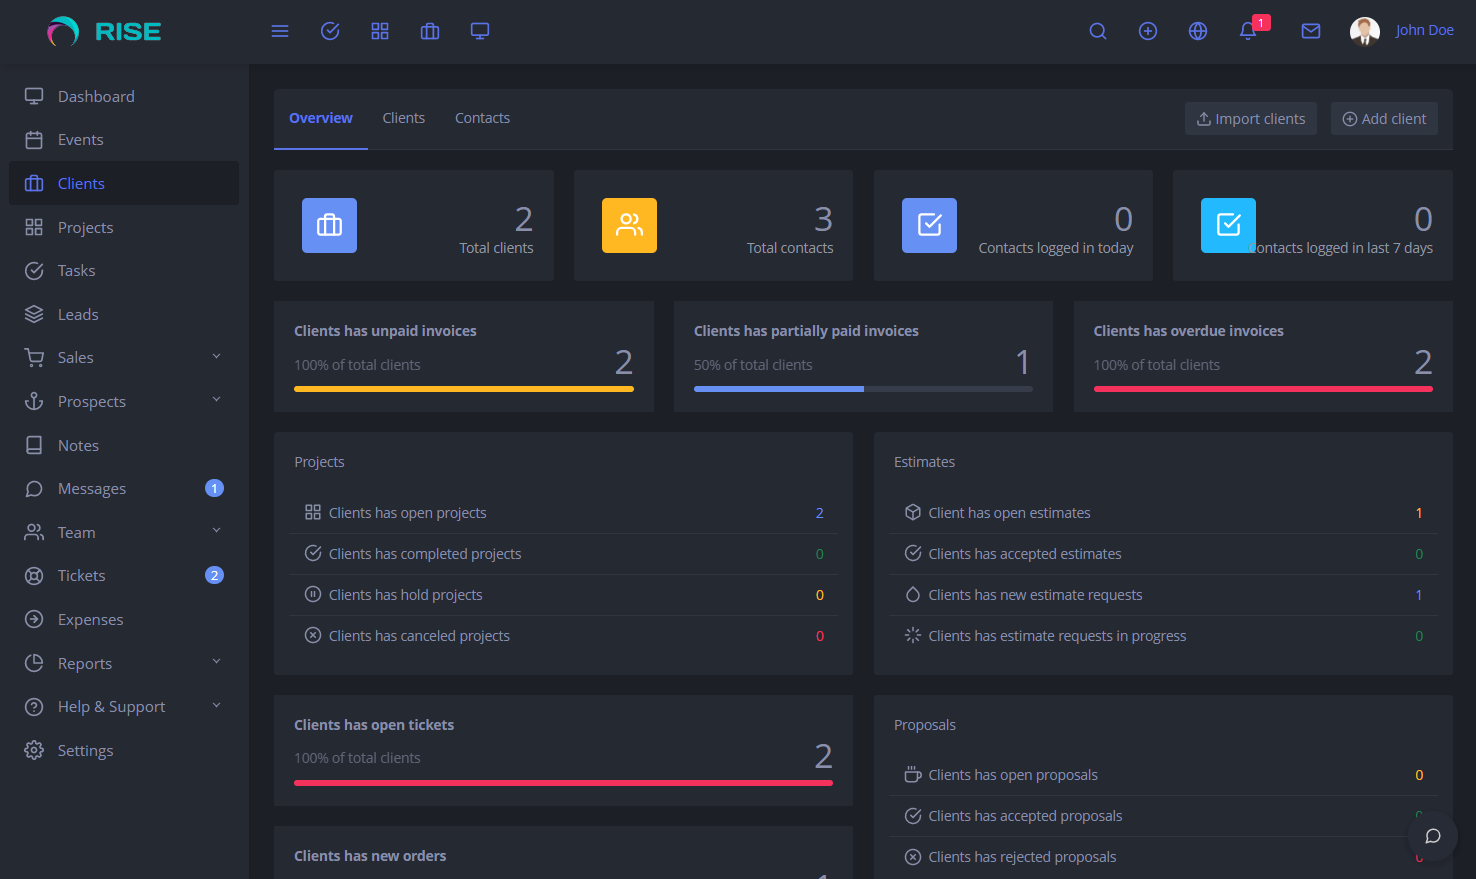Toggle the sidebar with the hamburger icon
The image size is (1476, 879).
(x=279, y=31)
